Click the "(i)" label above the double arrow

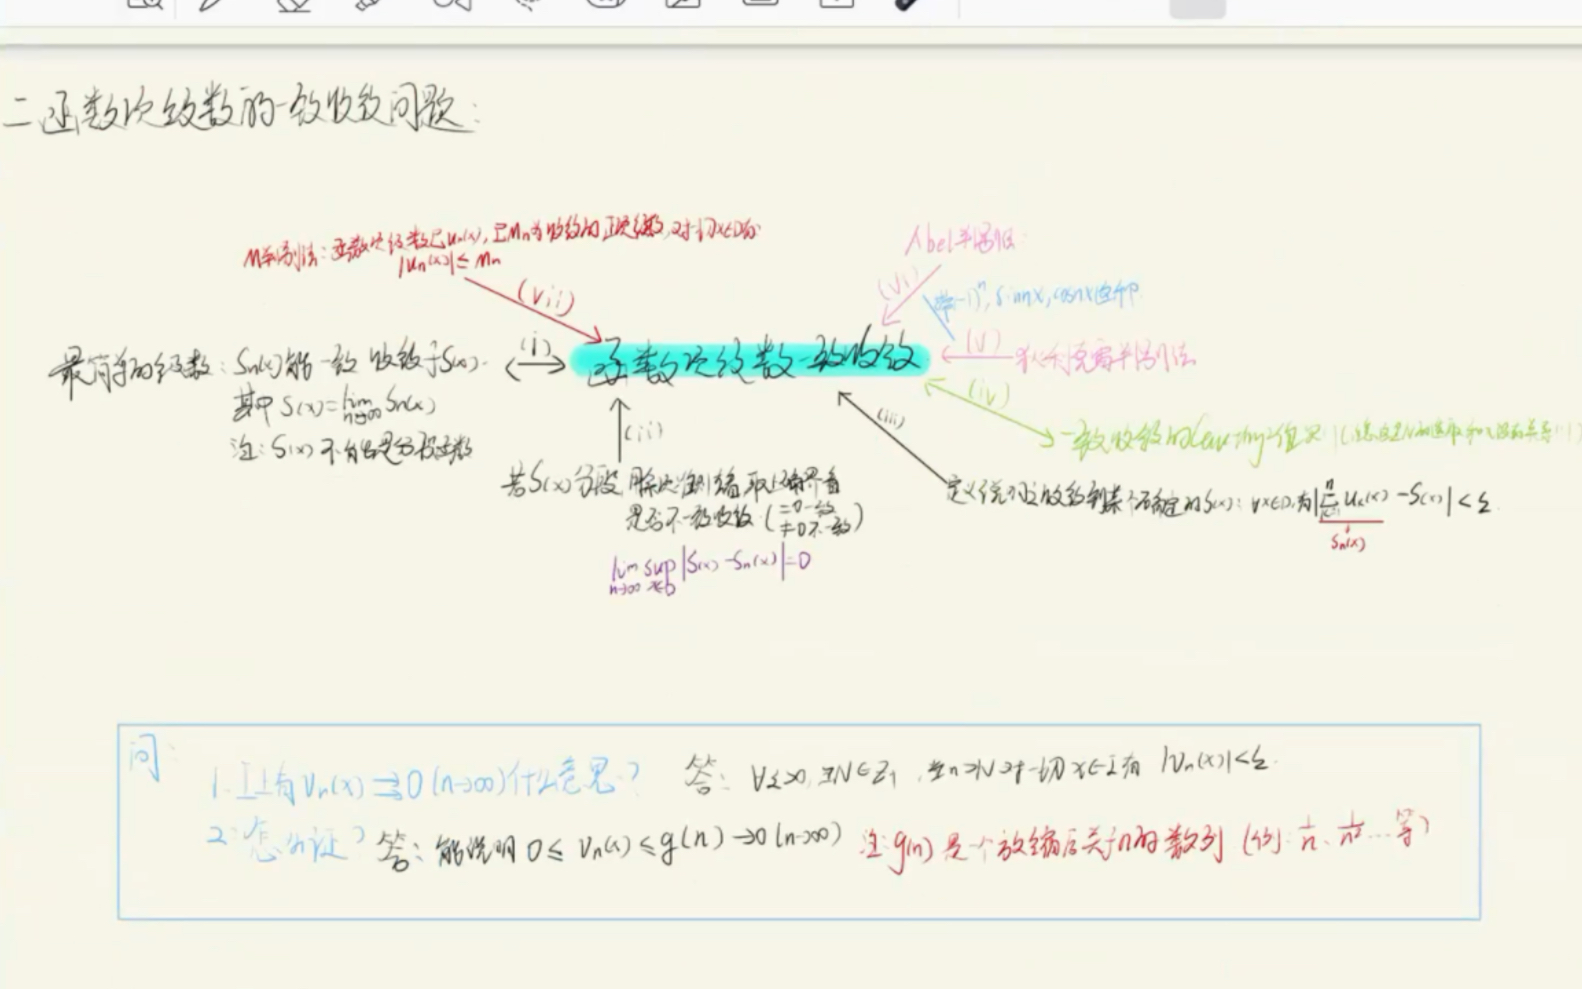pyautogui.click(x=536, y=347)
